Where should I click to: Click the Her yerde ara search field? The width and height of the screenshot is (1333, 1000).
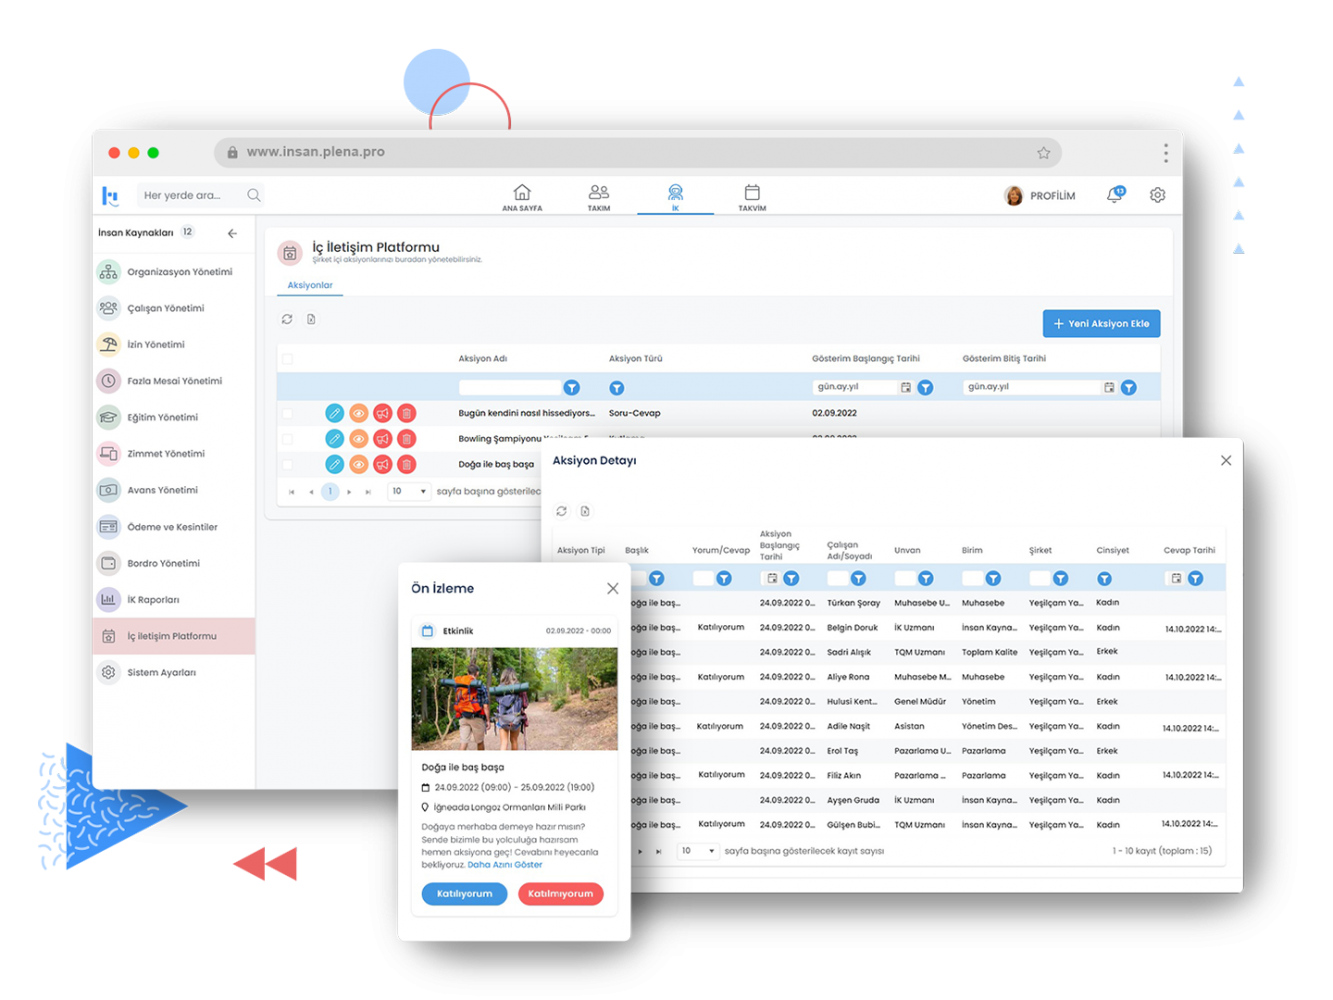192,195
